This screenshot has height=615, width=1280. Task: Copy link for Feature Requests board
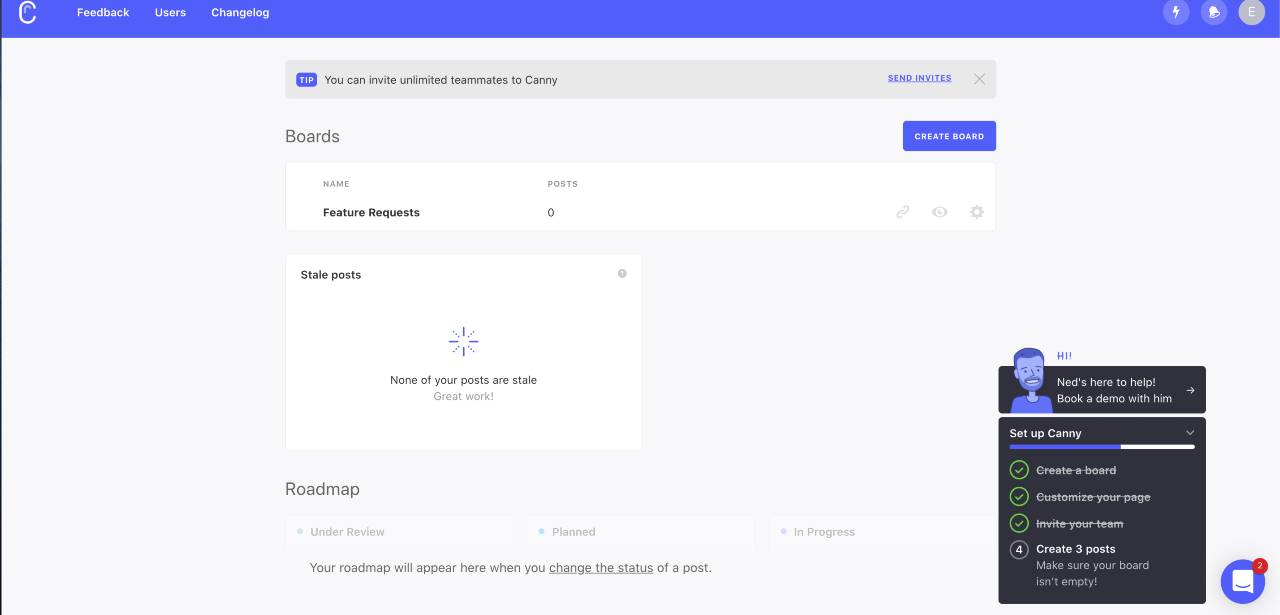[x=903, y=212]
